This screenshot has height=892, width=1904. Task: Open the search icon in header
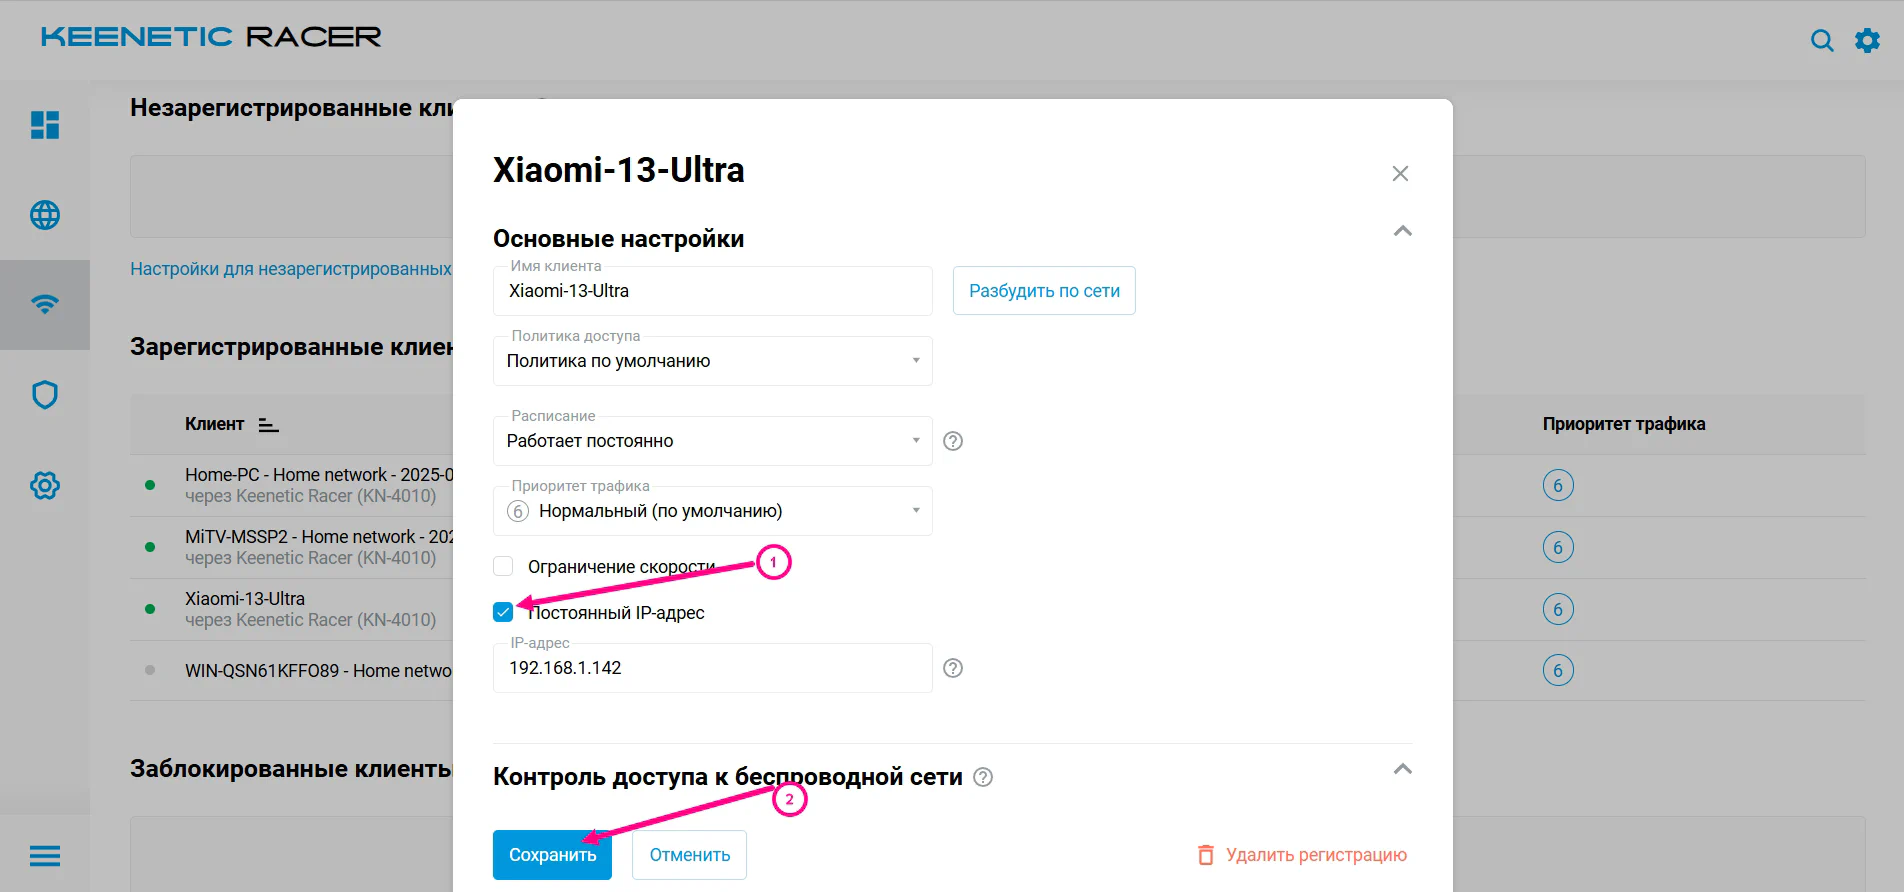pyautogui.click(x=1822, y=40)
